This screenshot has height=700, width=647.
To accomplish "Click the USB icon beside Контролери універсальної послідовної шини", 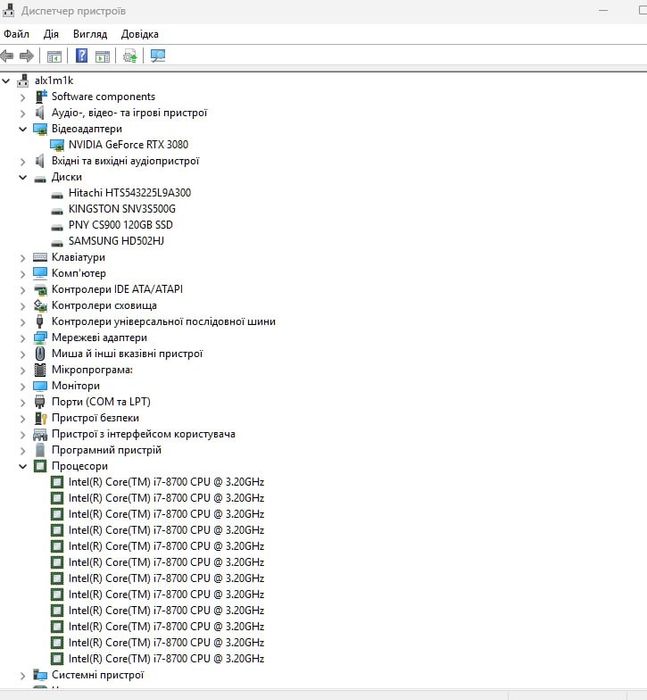I will pyautogui.click(x=40, y=321).
